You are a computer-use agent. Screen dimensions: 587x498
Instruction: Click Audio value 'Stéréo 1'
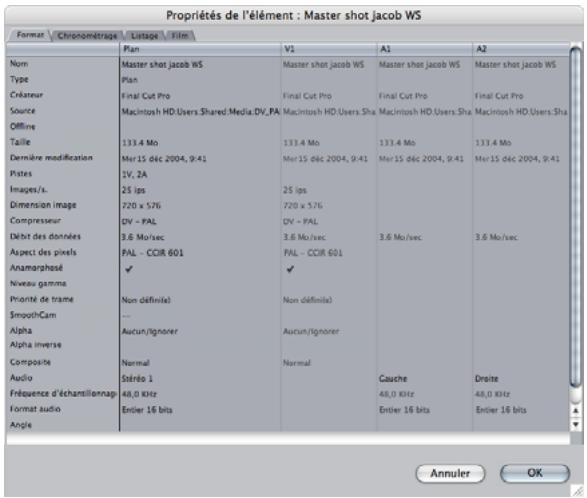point(137,379)
